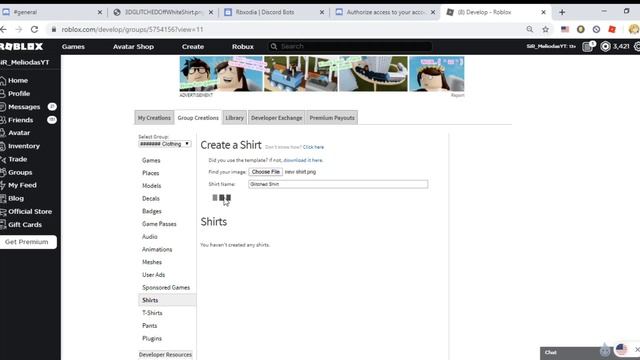Select Sponsored Games in the creations list

coord(166,287)
